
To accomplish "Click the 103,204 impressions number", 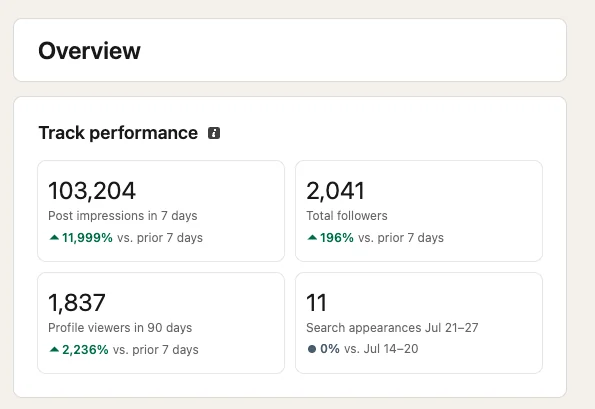I will (92, 190).
